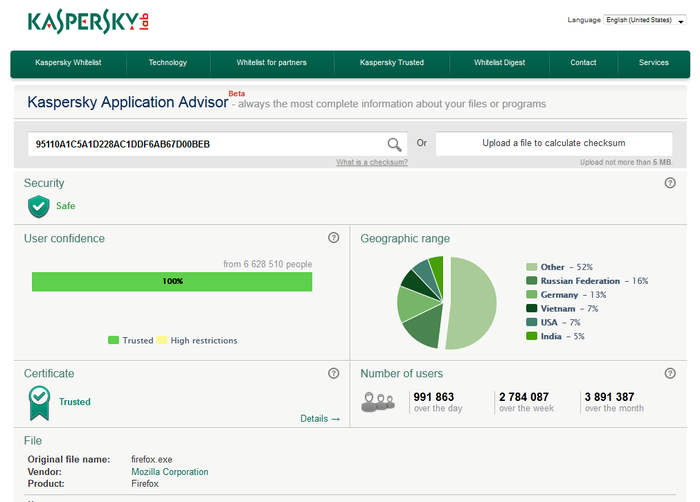Click the red 'Beta' label
Screen dimensions: 700x502
tap(237, 94)
